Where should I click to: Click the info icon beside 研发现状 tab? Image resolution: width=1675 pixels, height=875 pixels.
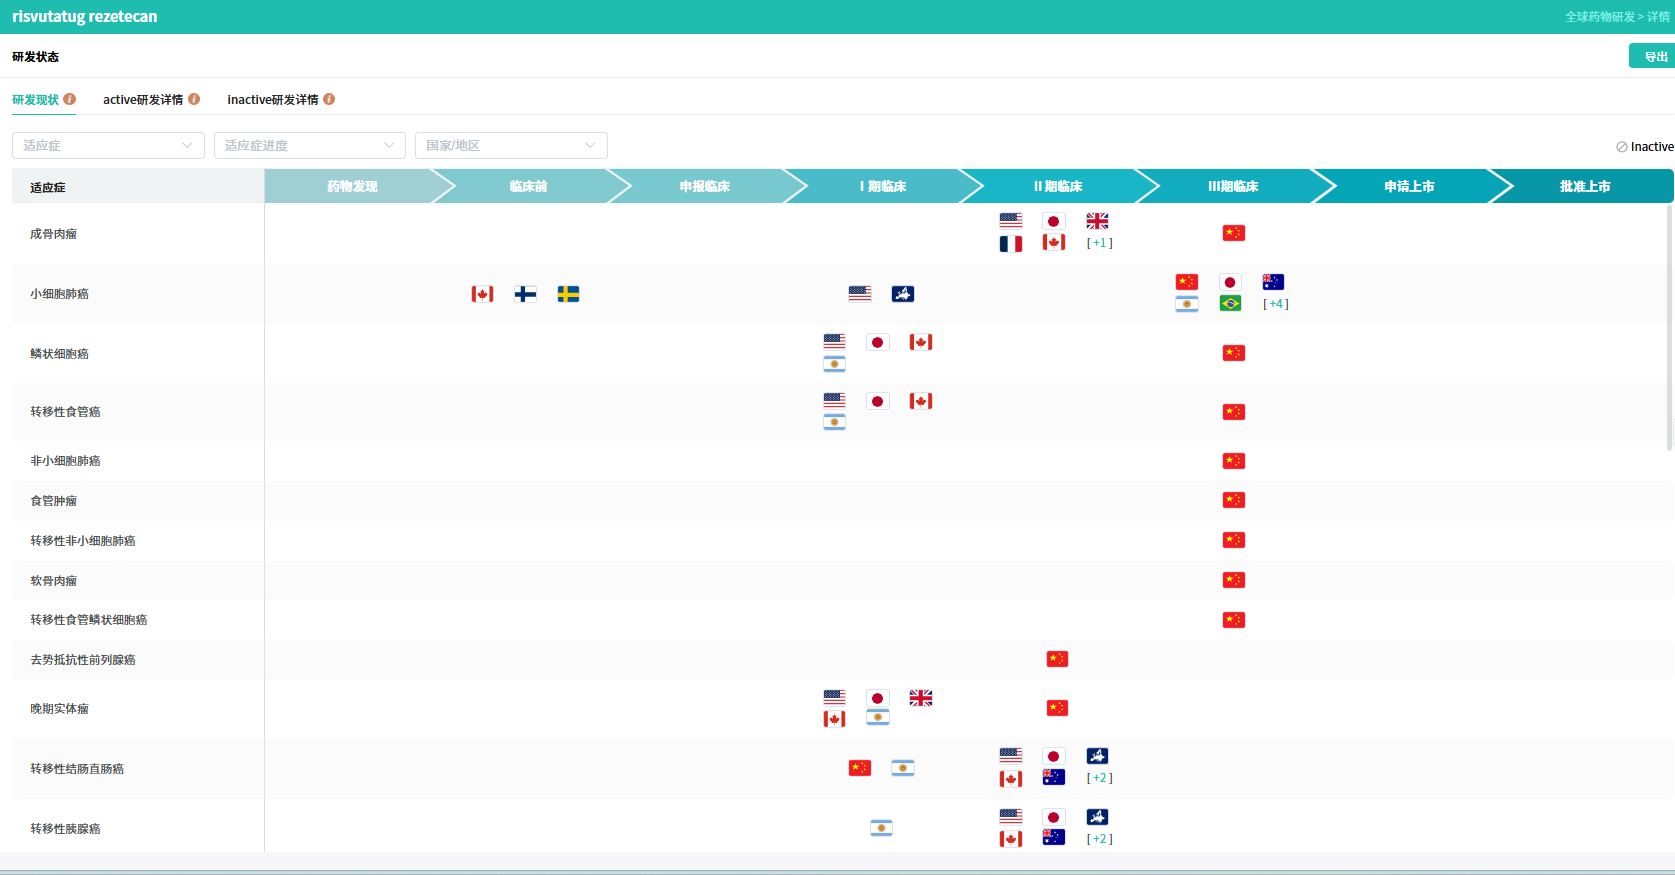coord(70,99)
